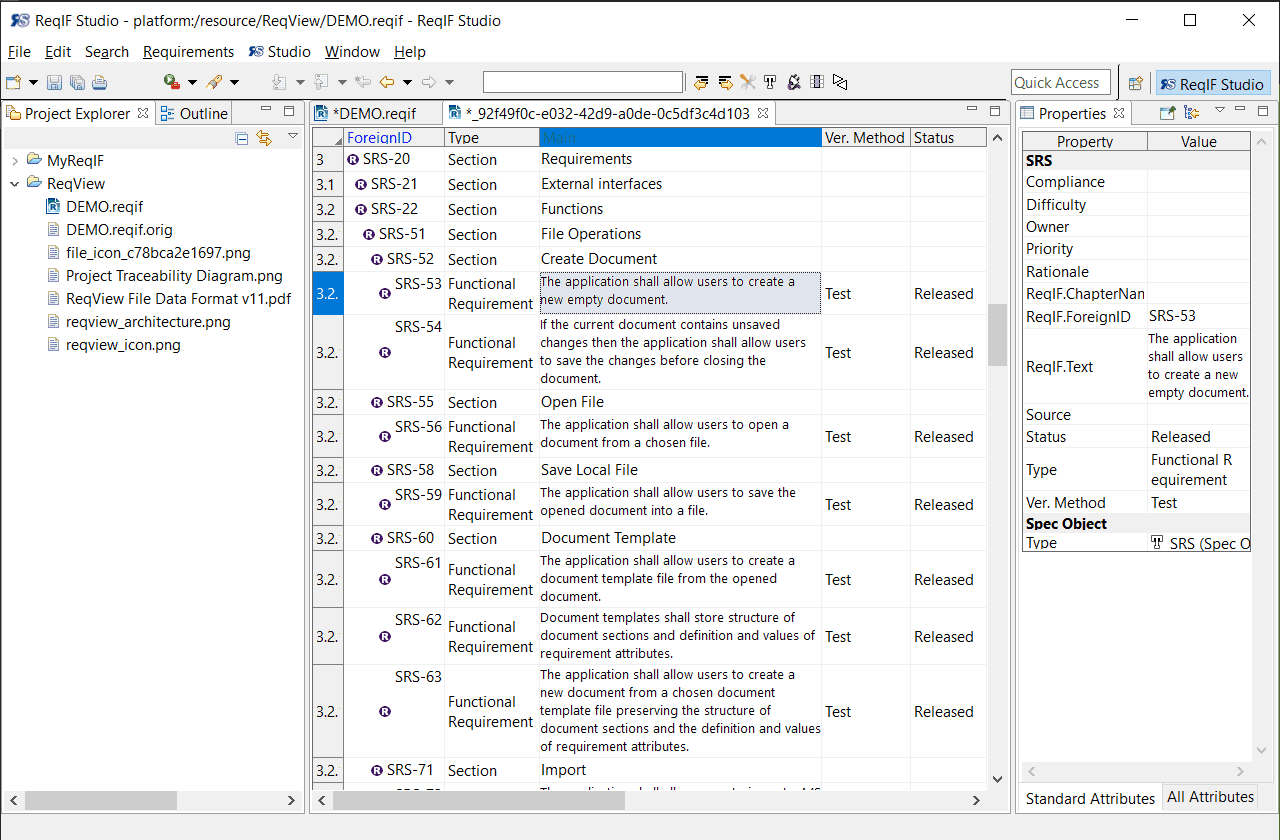Click the Print icon in toolbar
The image size is (1280, 840).
click(x=99, y=83)
